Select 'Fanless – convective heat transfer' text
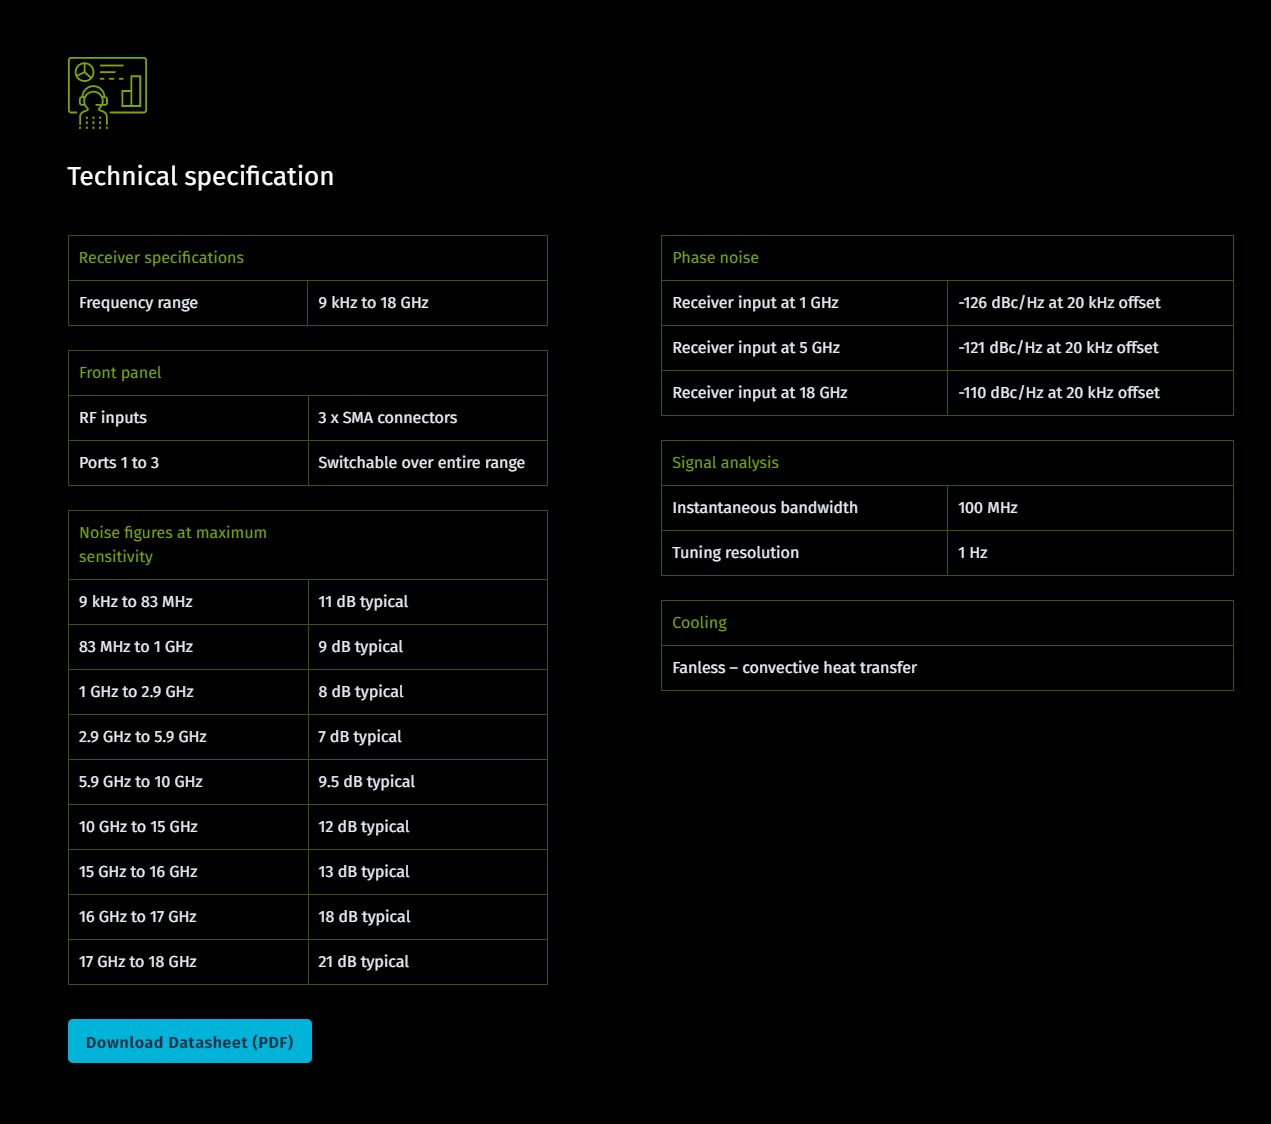Viewport: 1271px width, 1124px height. pyautogui.click(x=794, y=668)
